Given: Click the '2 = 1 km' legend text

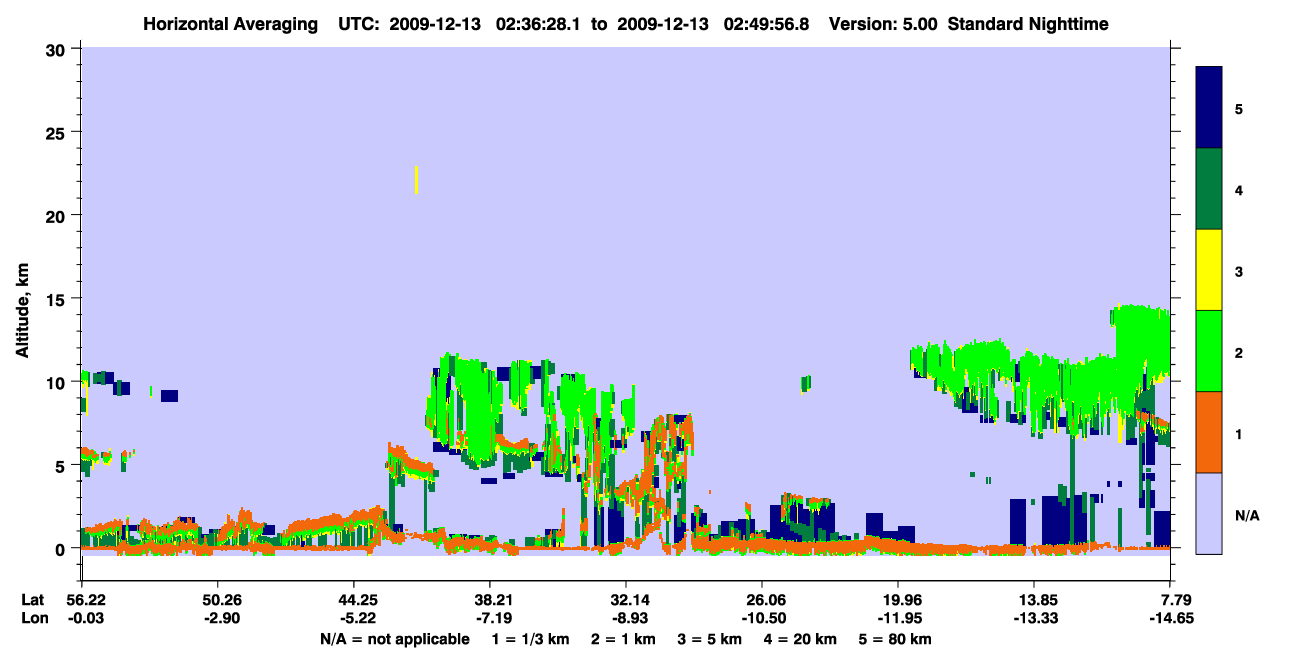Looking at the screenshot, I should 626,639.
